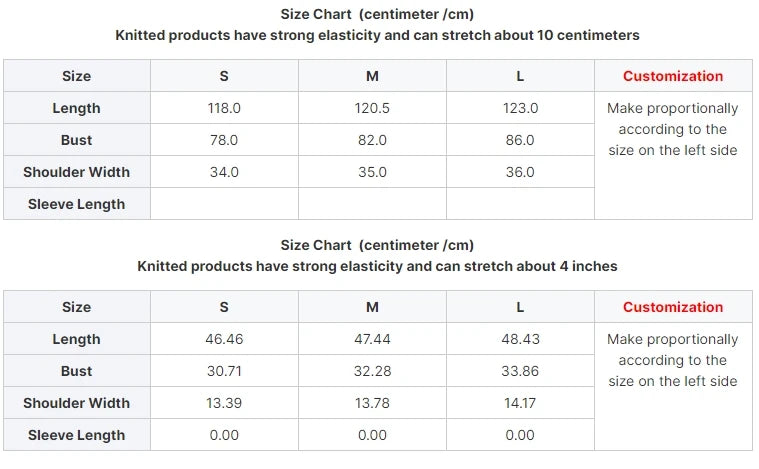
Task: Click the 34.0 shoulder width value
Action: click(224, 172)
